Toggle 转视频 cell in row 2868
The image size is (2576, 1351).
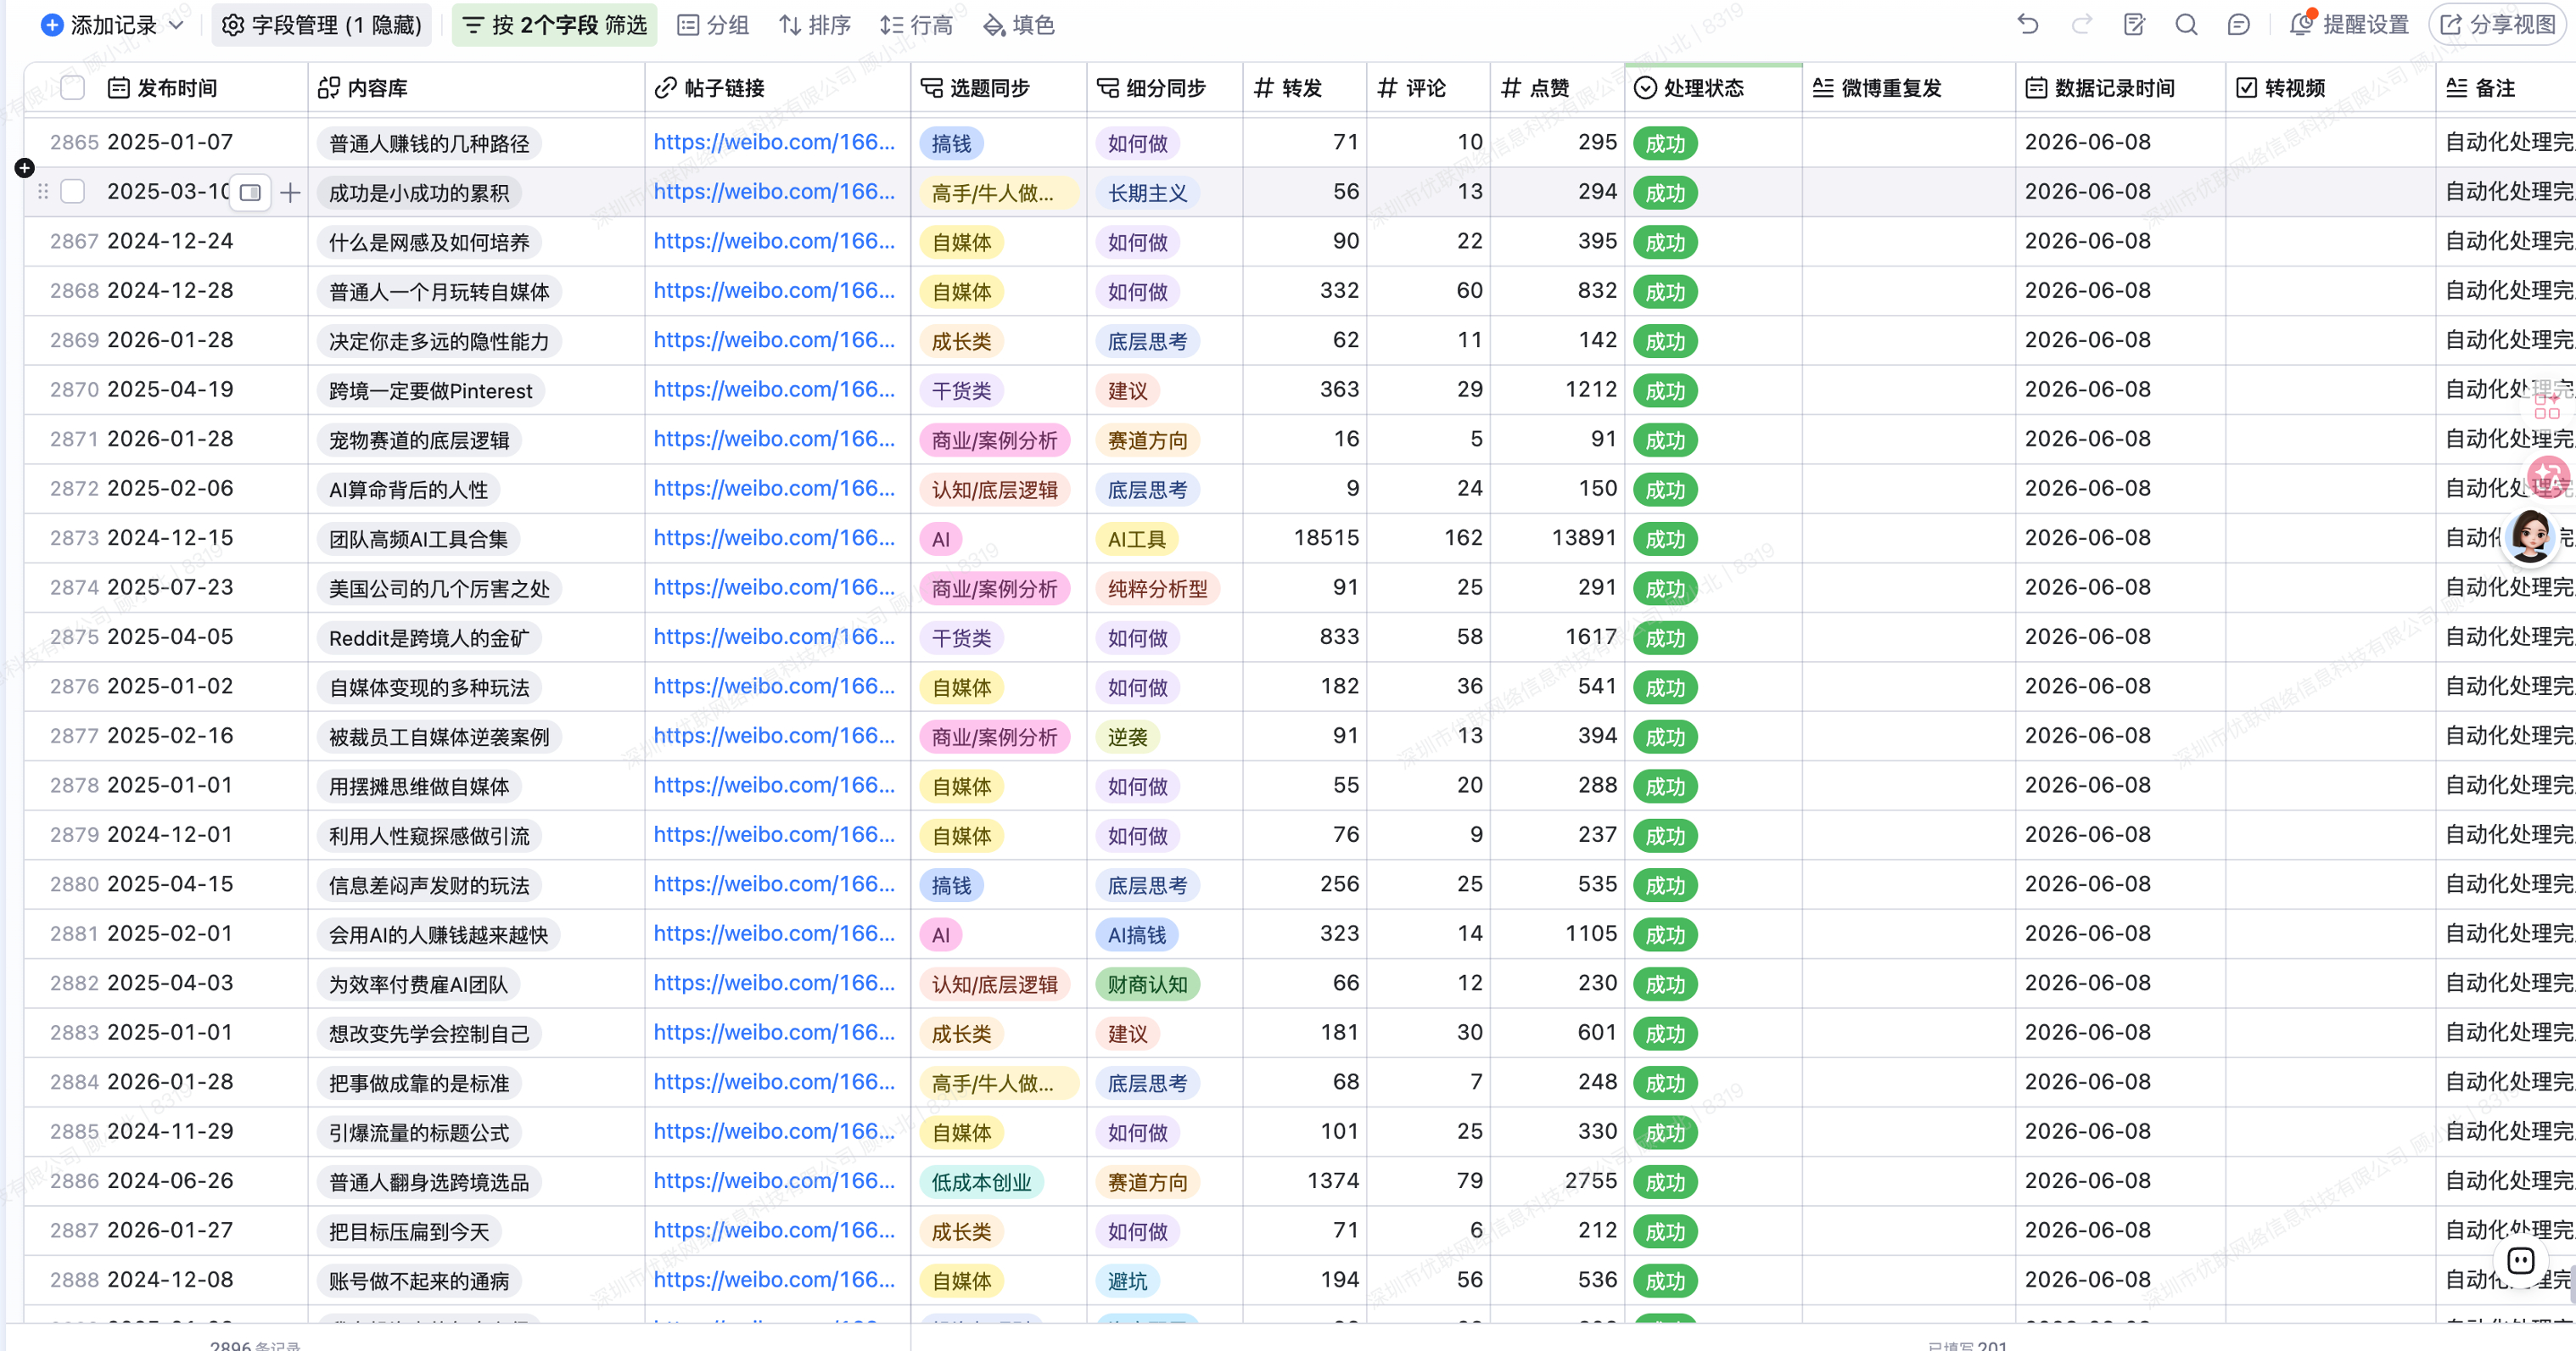coord(2330,291)
